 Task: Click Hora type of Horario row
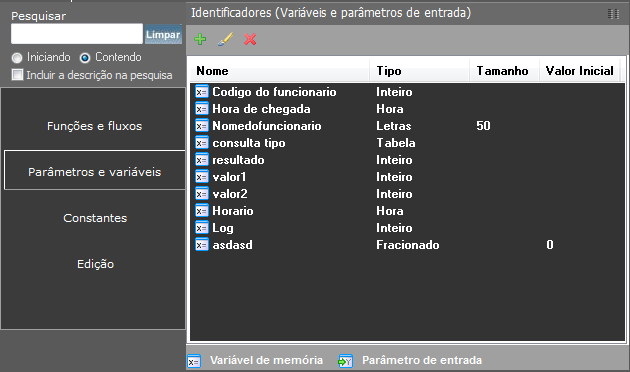coord(390,211)
